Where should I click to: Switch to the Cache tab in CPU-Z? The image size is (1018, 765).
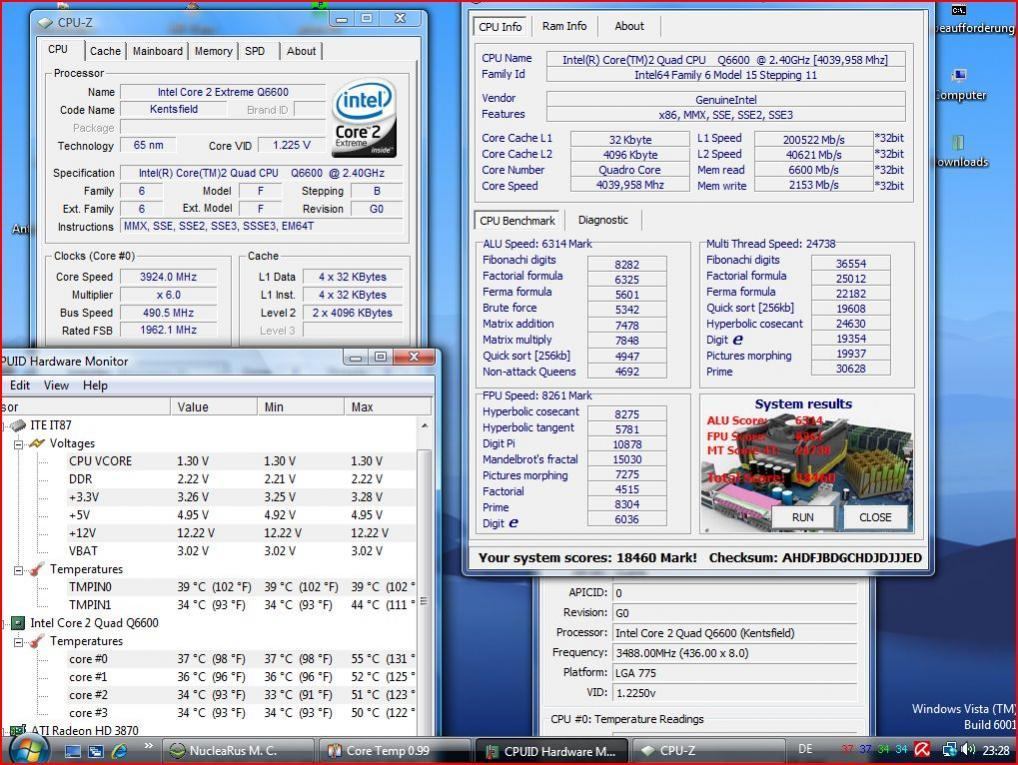(x=105, y=51)
